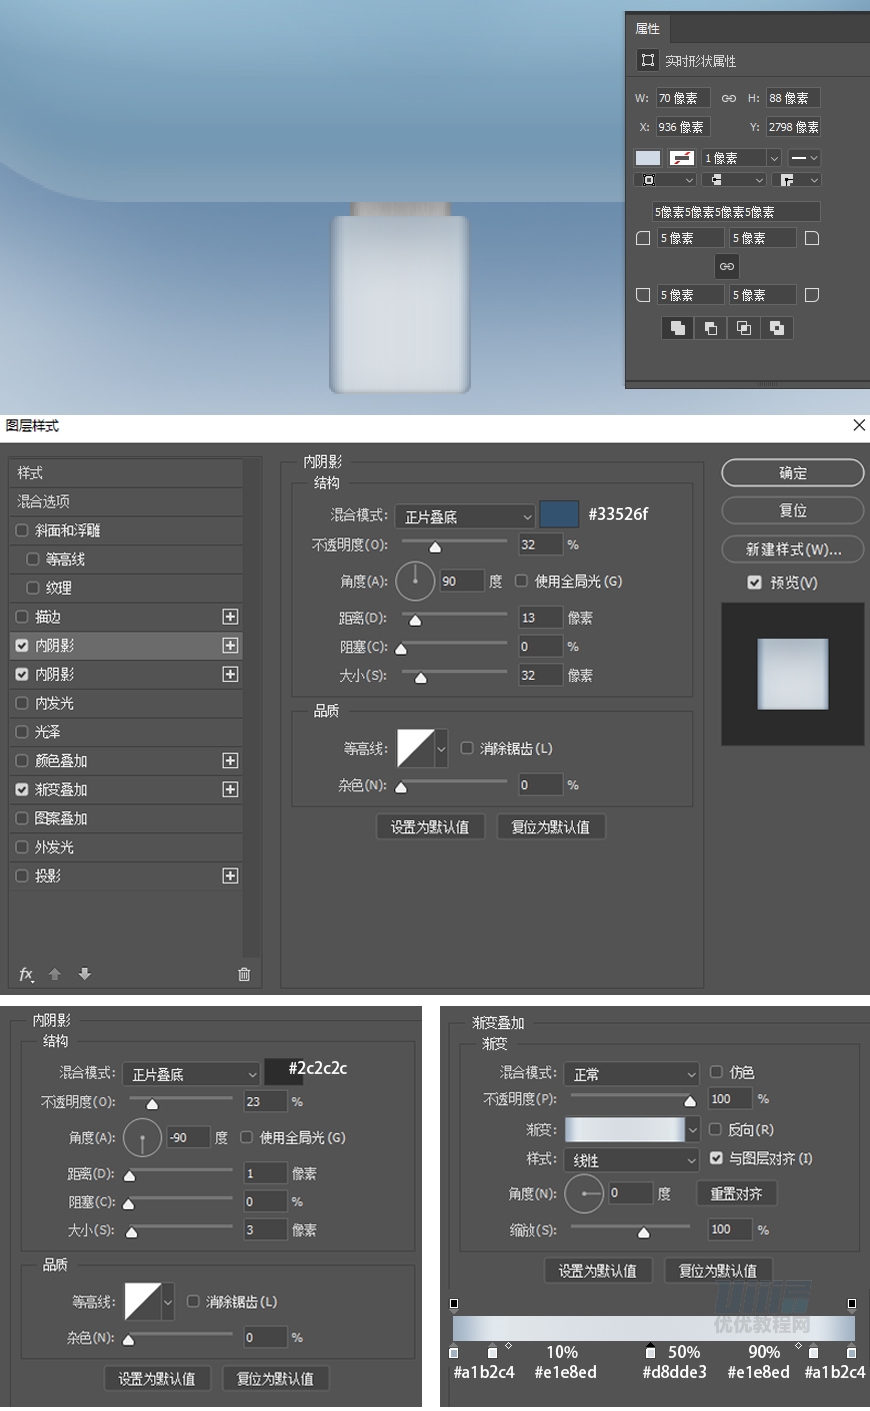Enable the 等高线 sub-option checkbox
This screenshot has width=870, height=1411.
tap(33, 559)
